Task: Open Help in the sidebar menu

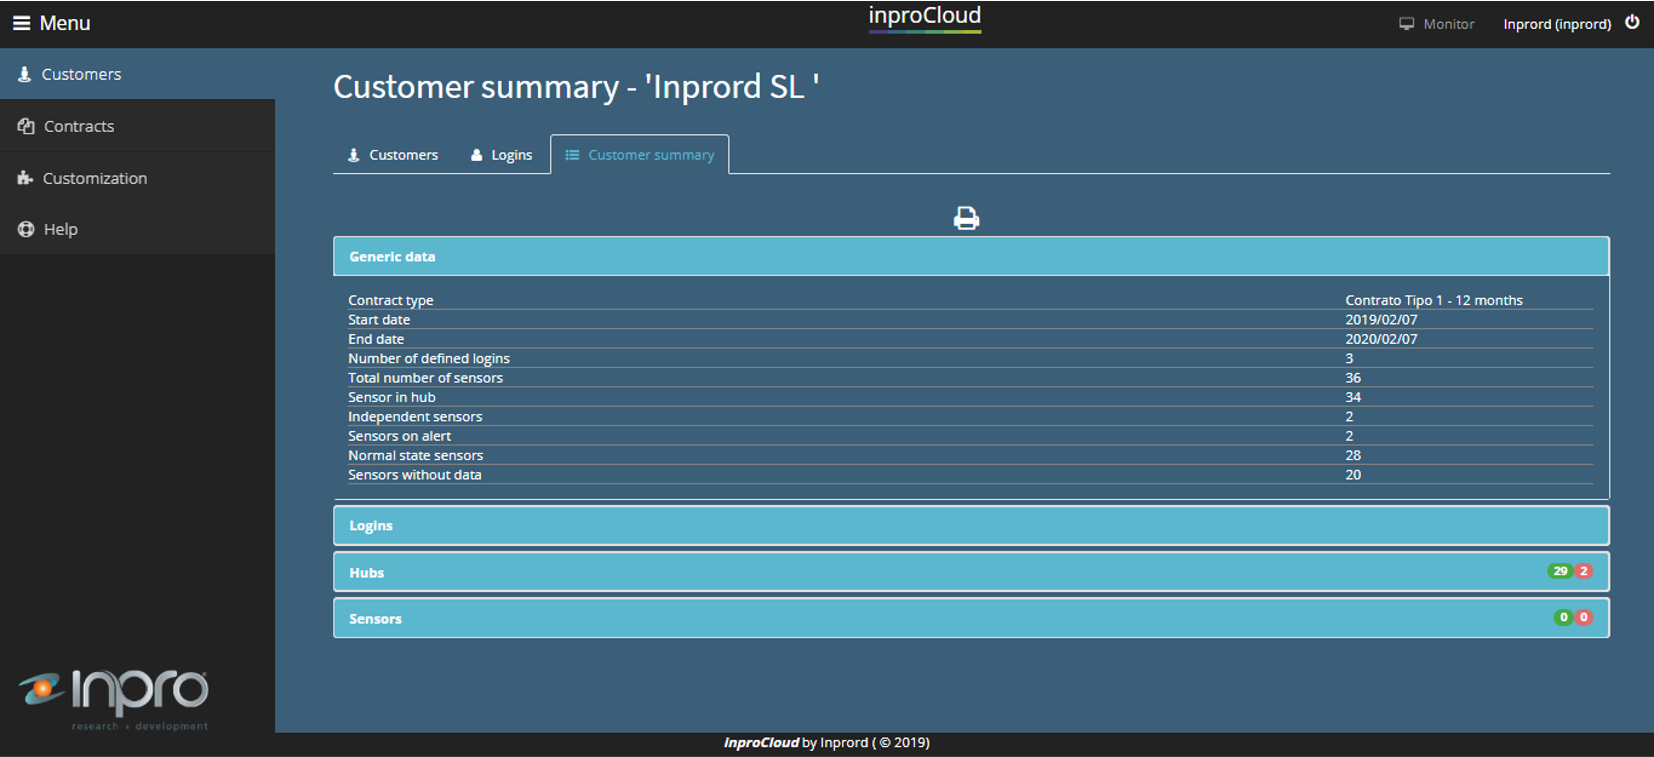Action: (x=137, y=229)
